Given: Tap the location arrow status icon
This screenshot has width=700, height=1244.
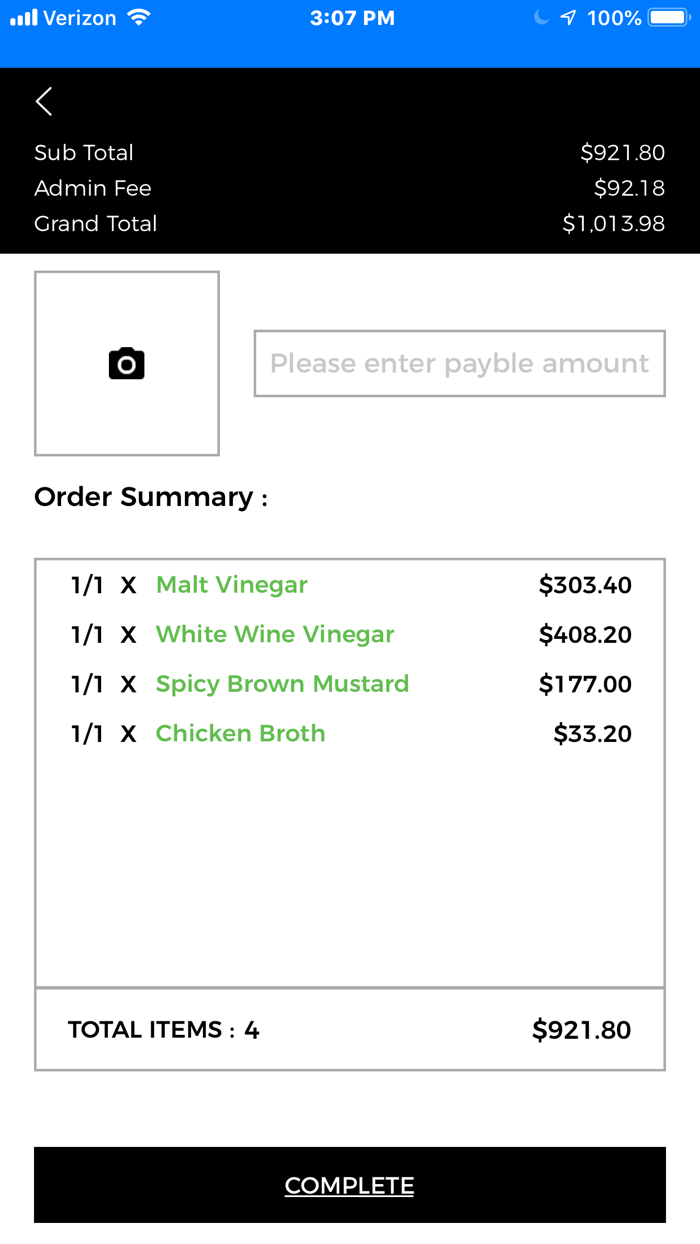Looking at the screenshot, I should [569, 18].
